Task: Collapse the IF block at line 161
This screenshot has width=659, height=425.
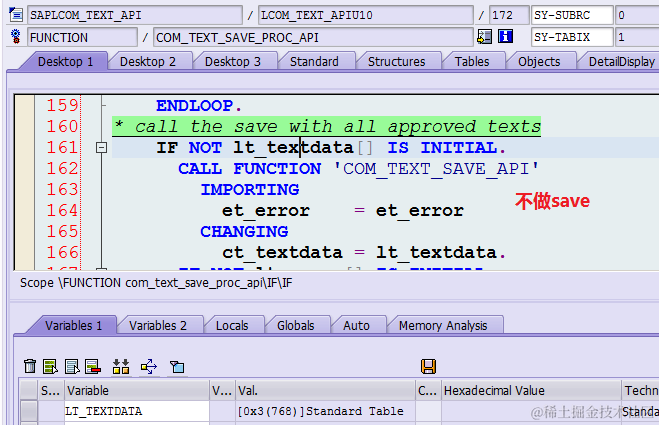Action: tap(101, 148)
